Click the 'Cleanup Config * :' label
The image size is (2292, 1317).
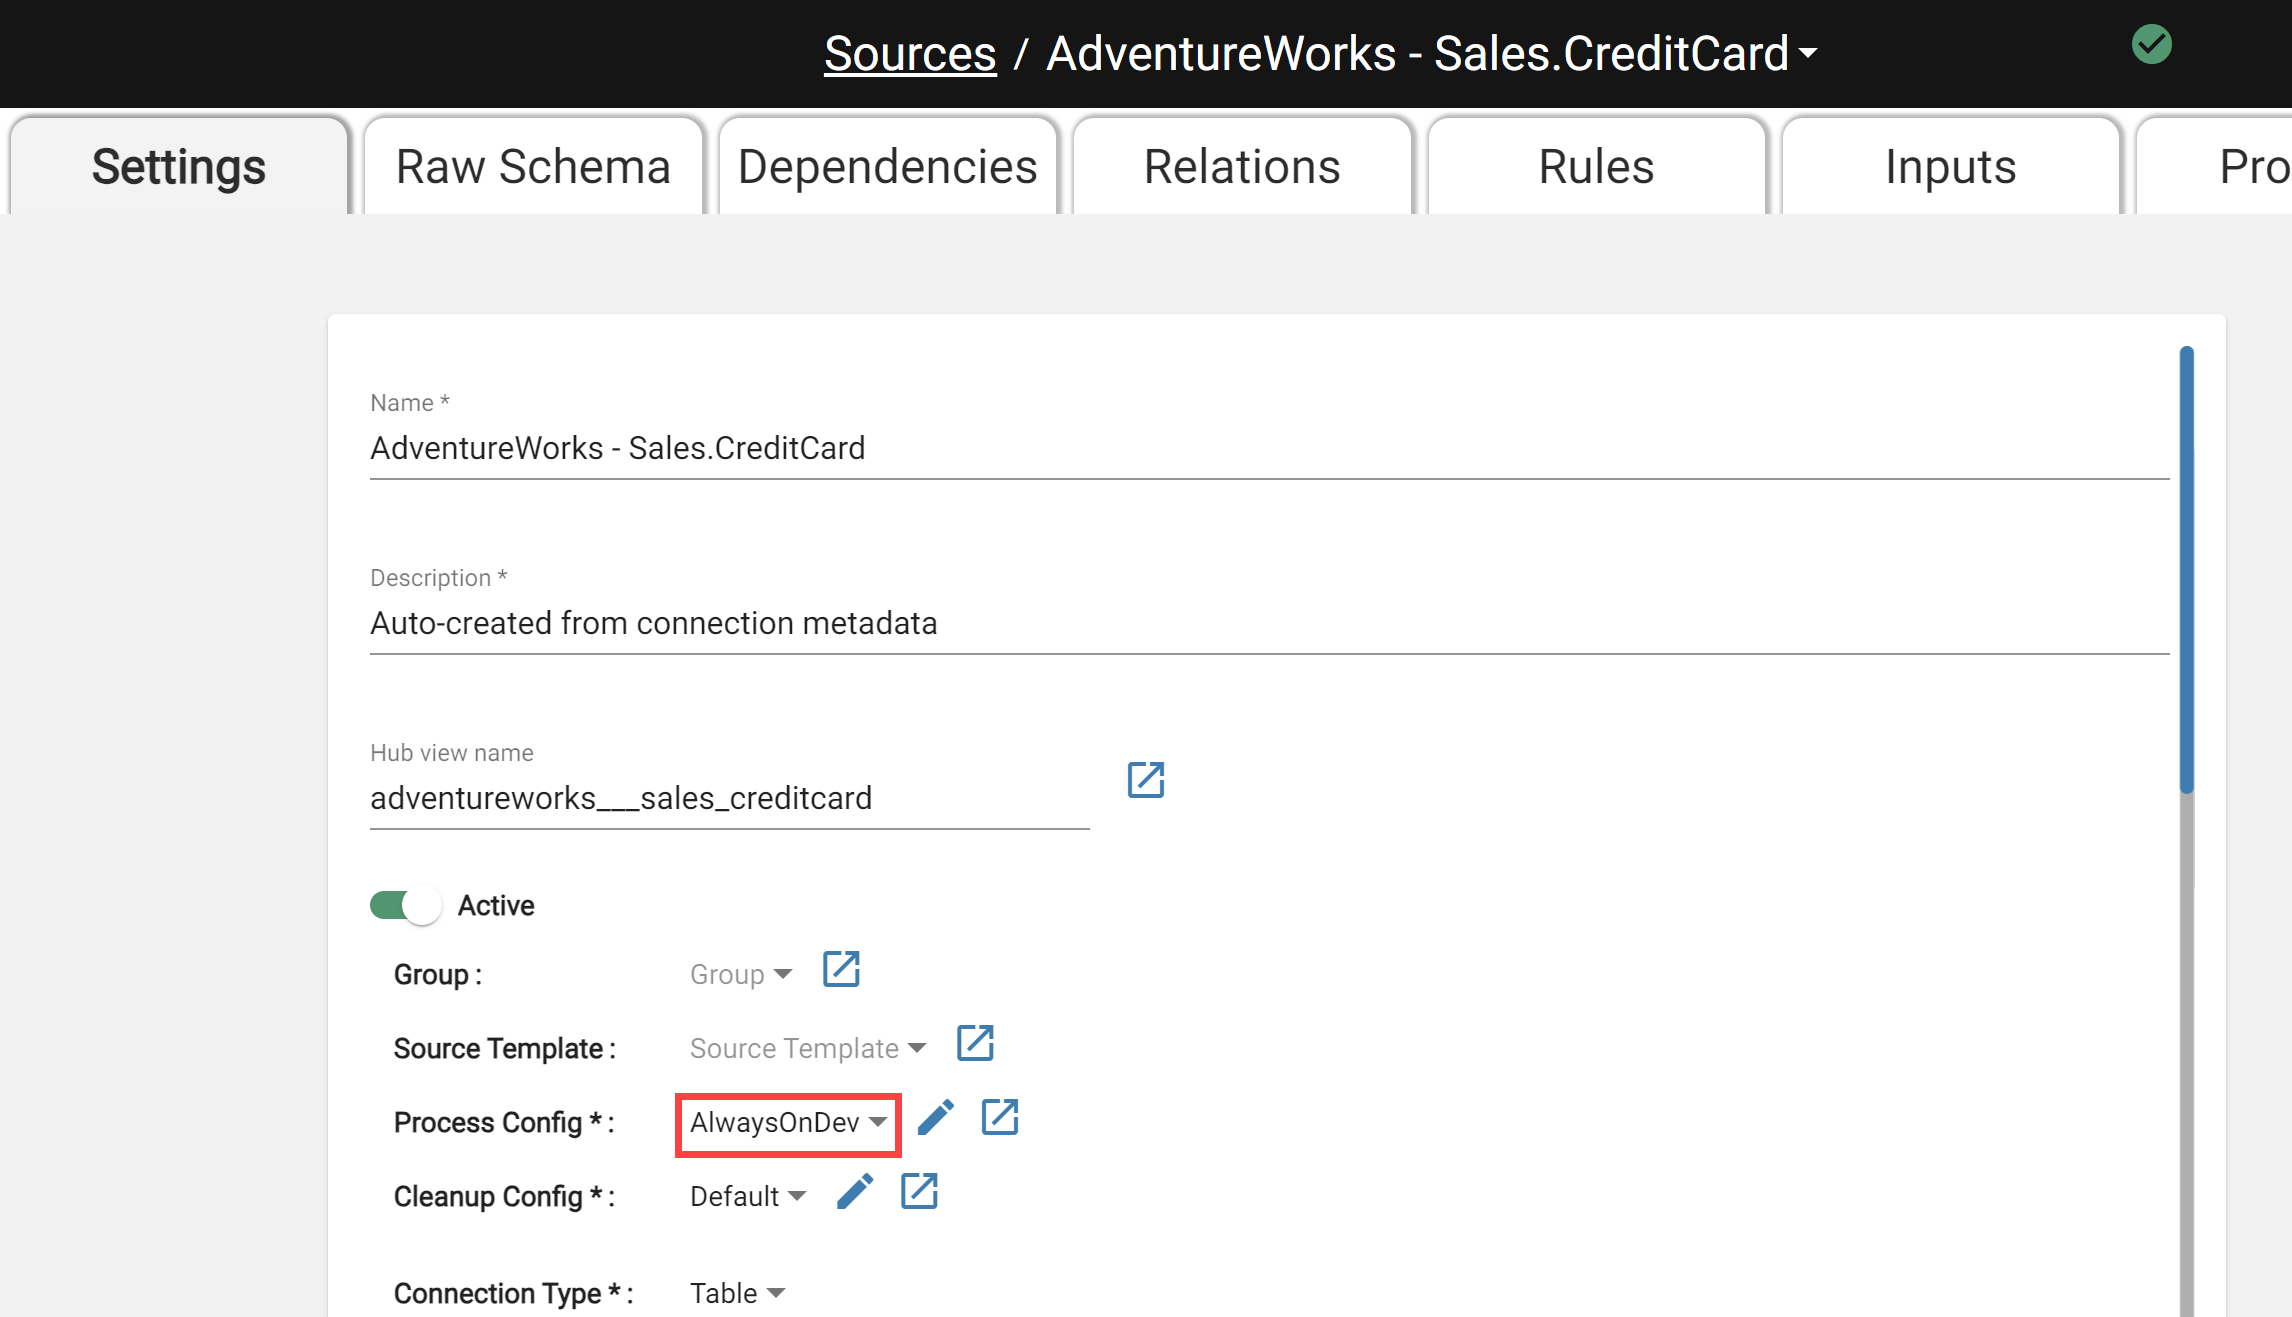[x=504, y=1196]
